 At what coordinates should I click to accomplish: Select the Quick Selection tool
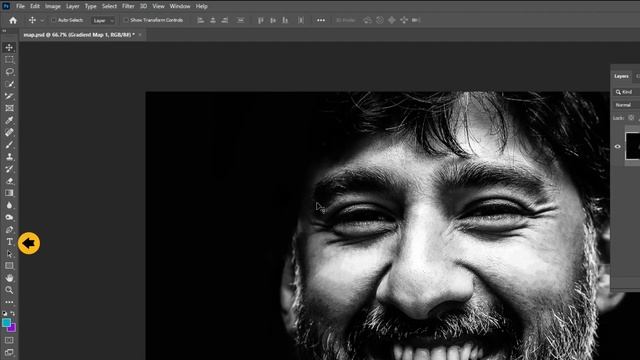click(x=9, y=84)
